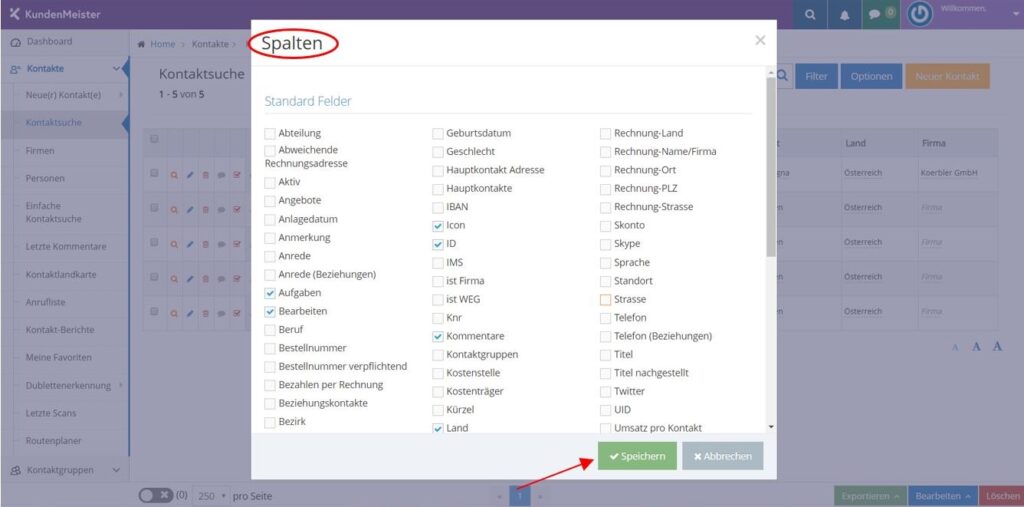Viewport: 1024px width, 507px height.
Task: Uncheck the Kommentare checkbox
Action: pyautogui.click(x=438, y=336)
